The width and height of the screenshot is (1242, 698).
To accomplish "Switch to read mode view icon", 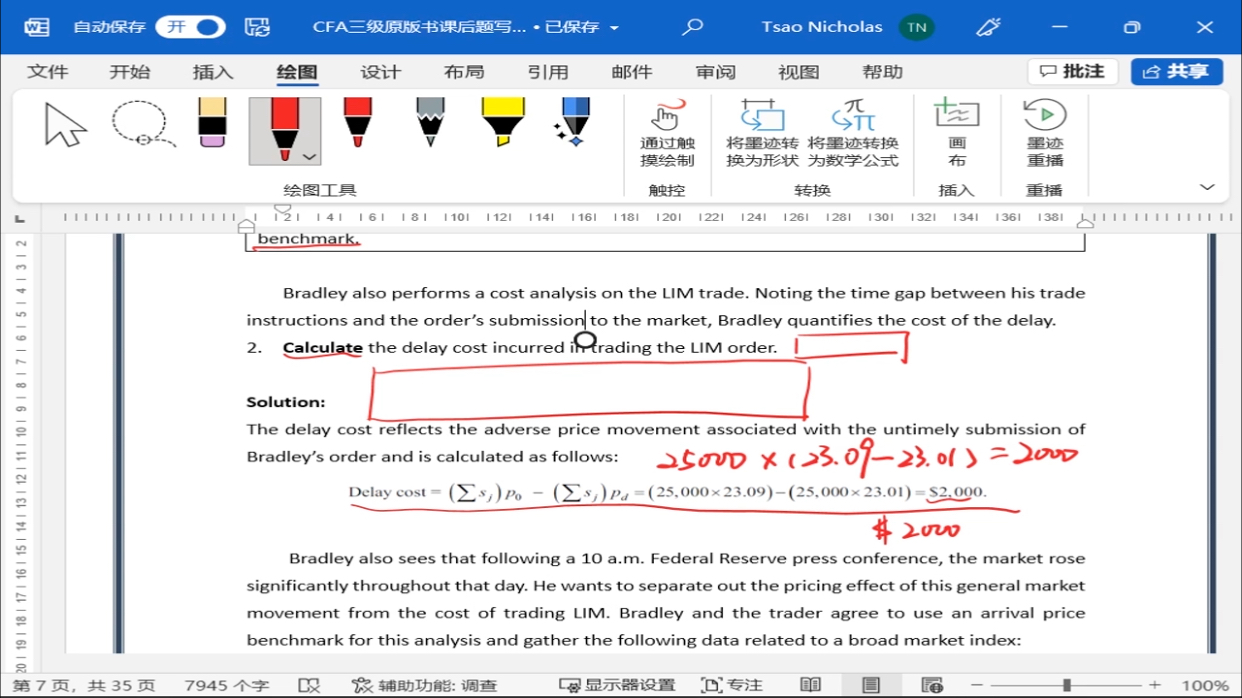I will coord(810,685).
